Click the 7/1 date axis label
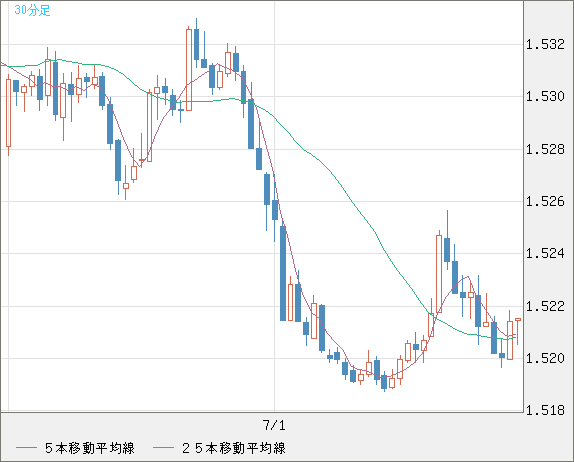 (274, 425)
